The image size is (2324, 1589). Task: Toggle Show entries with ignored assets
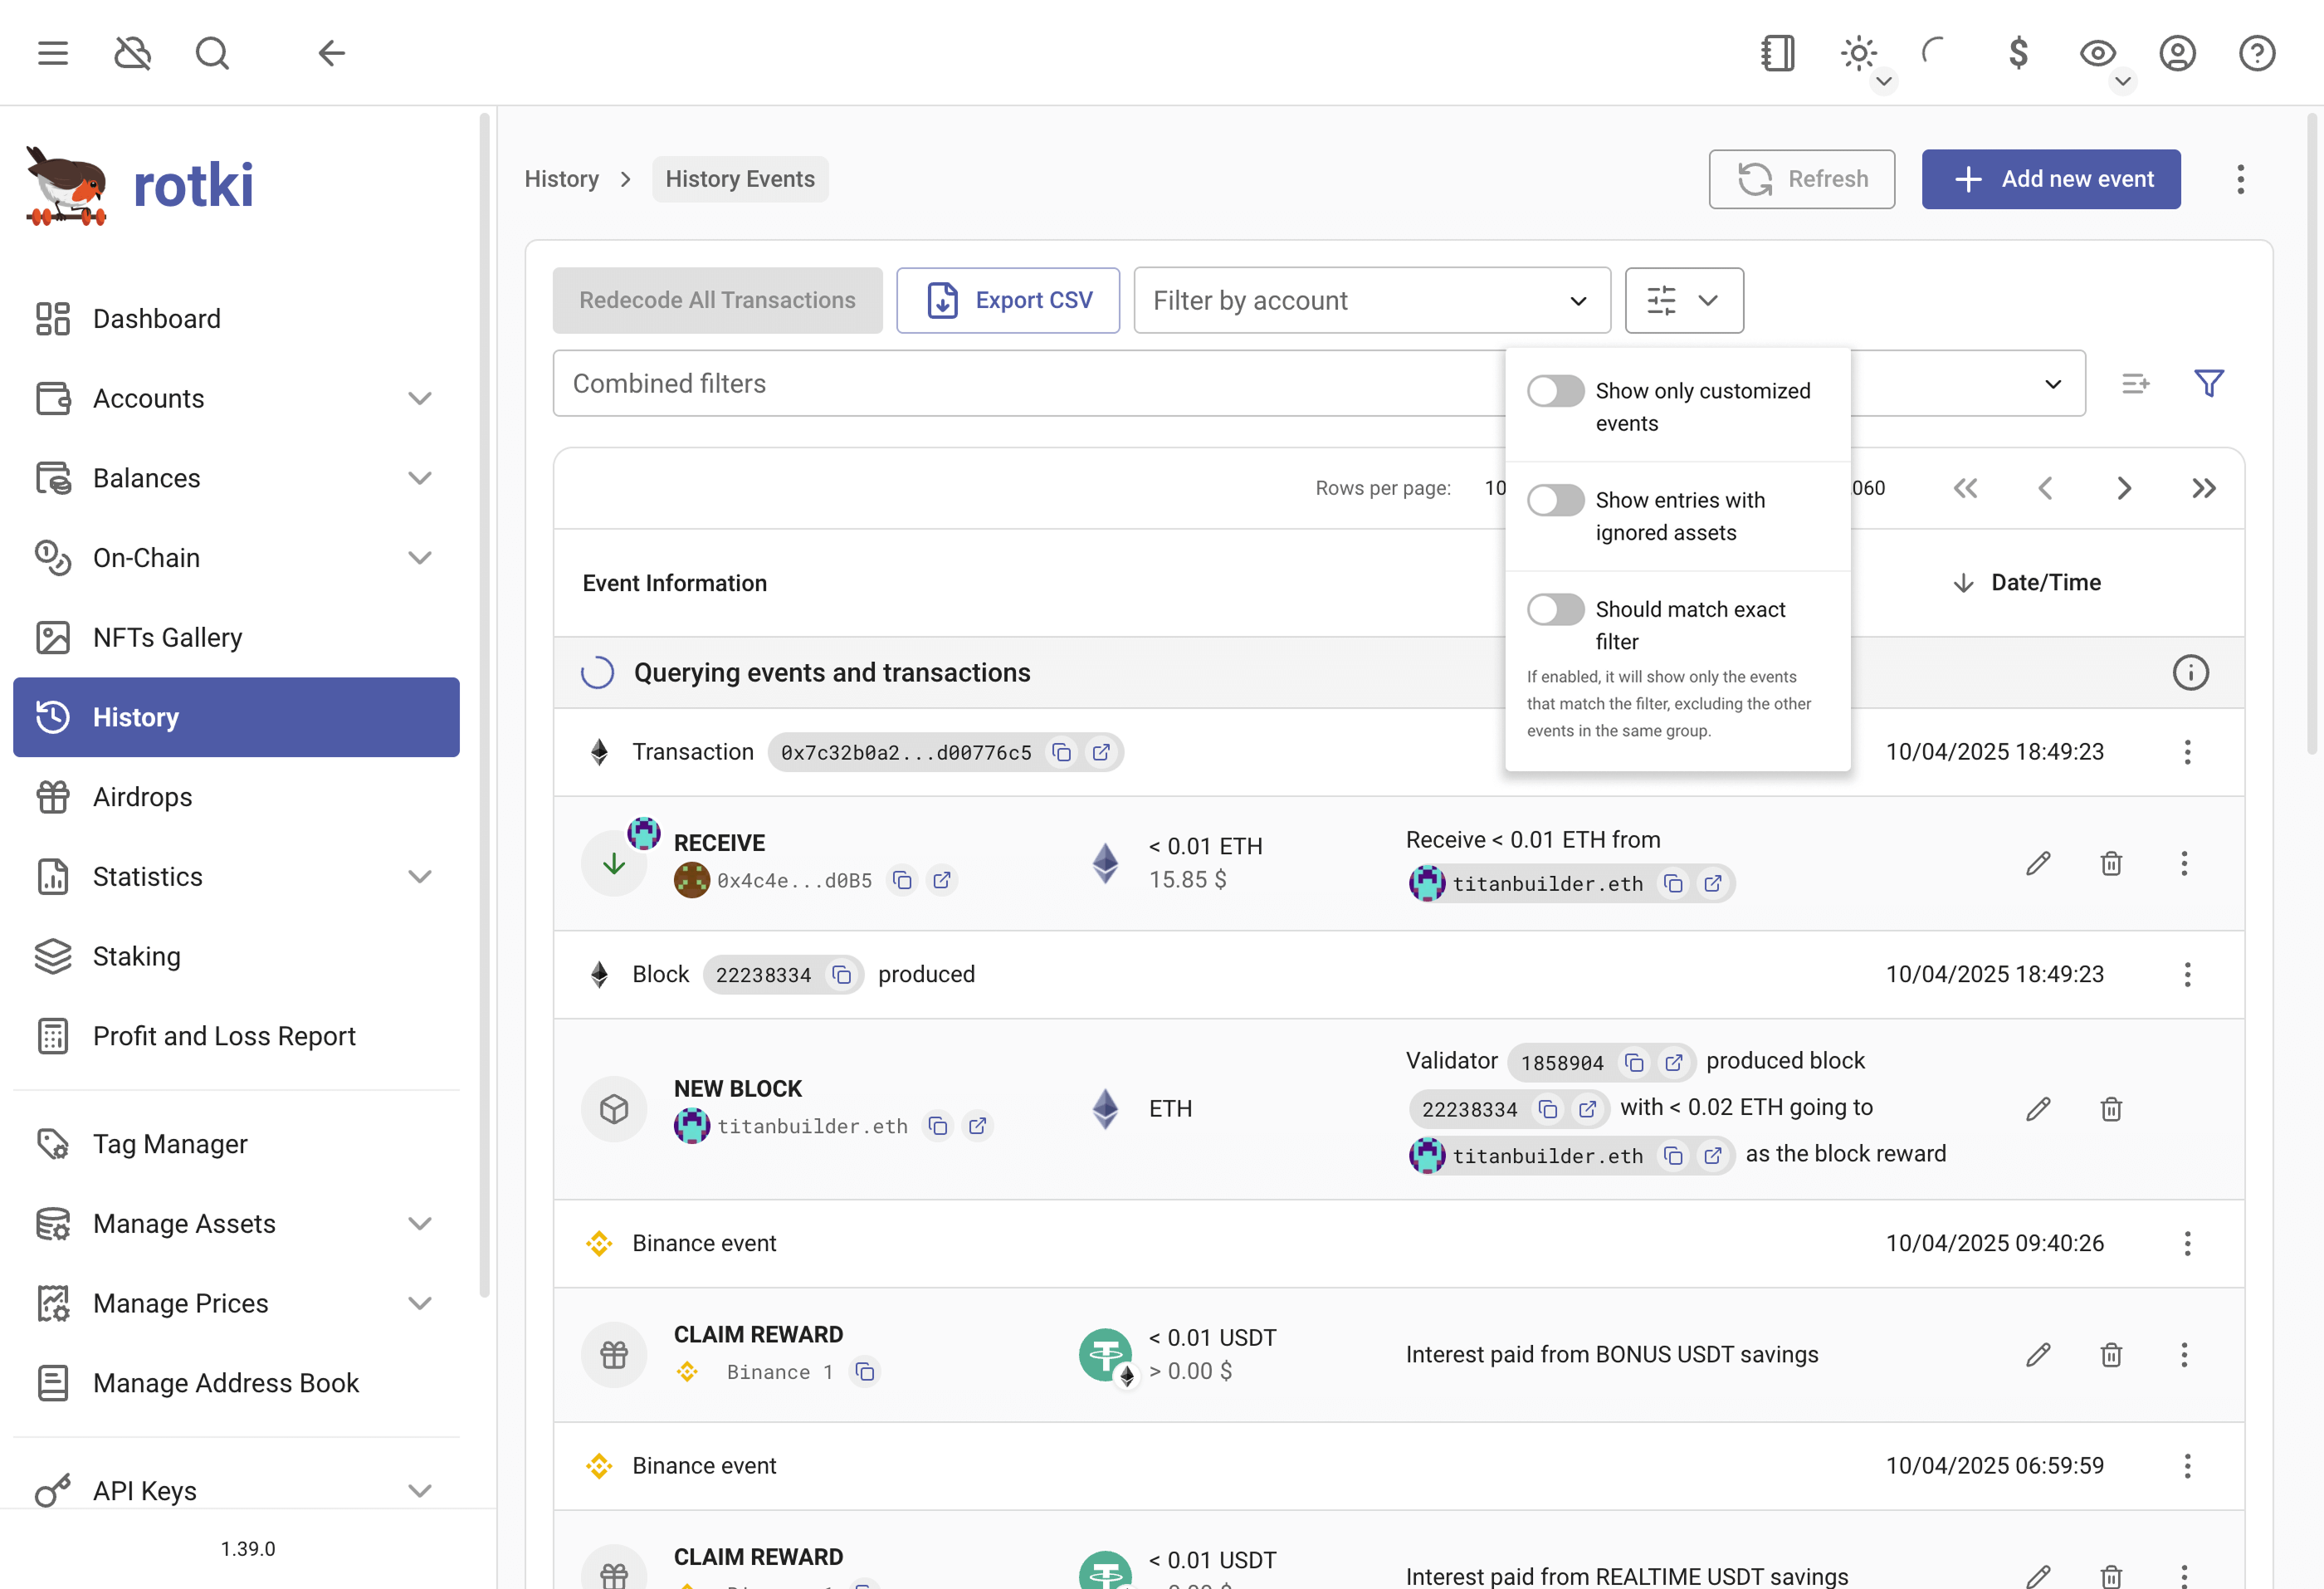(1555, 500)
